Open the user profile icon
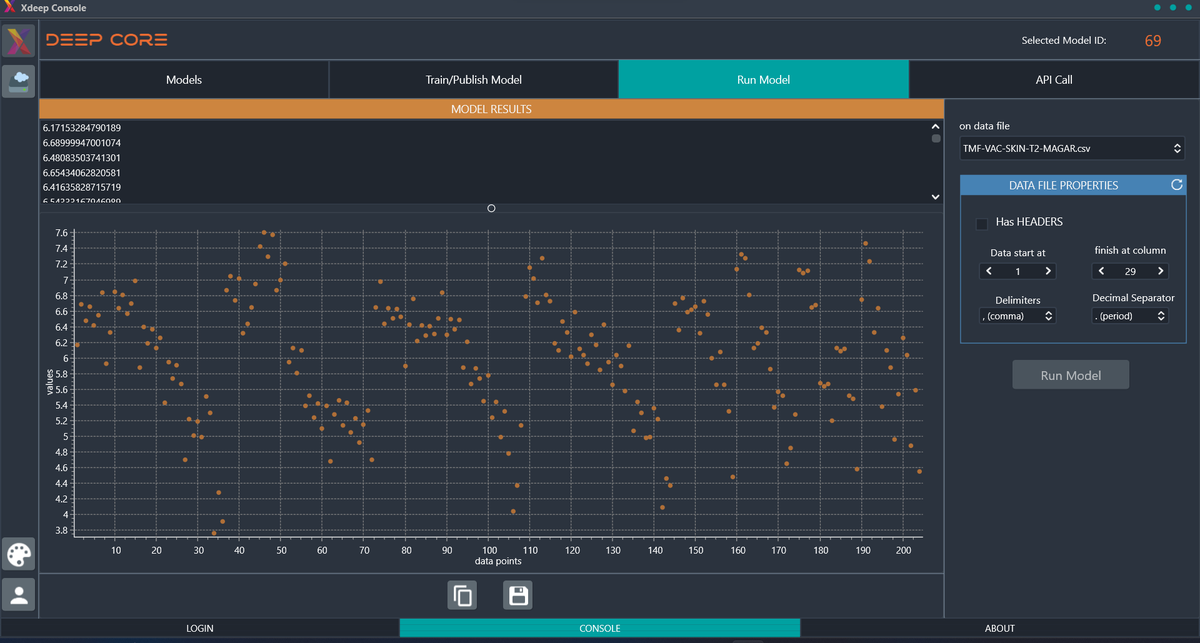This screenshot has width=1200, height=643. tap(19, 594)
